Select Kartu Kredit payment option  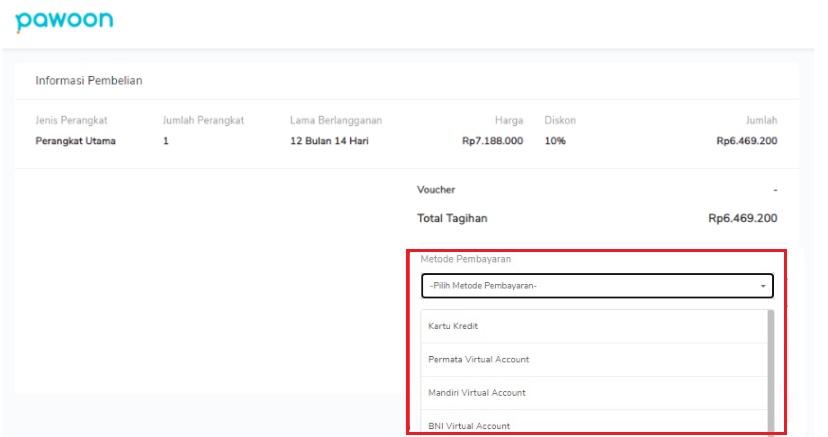point(594,326)
